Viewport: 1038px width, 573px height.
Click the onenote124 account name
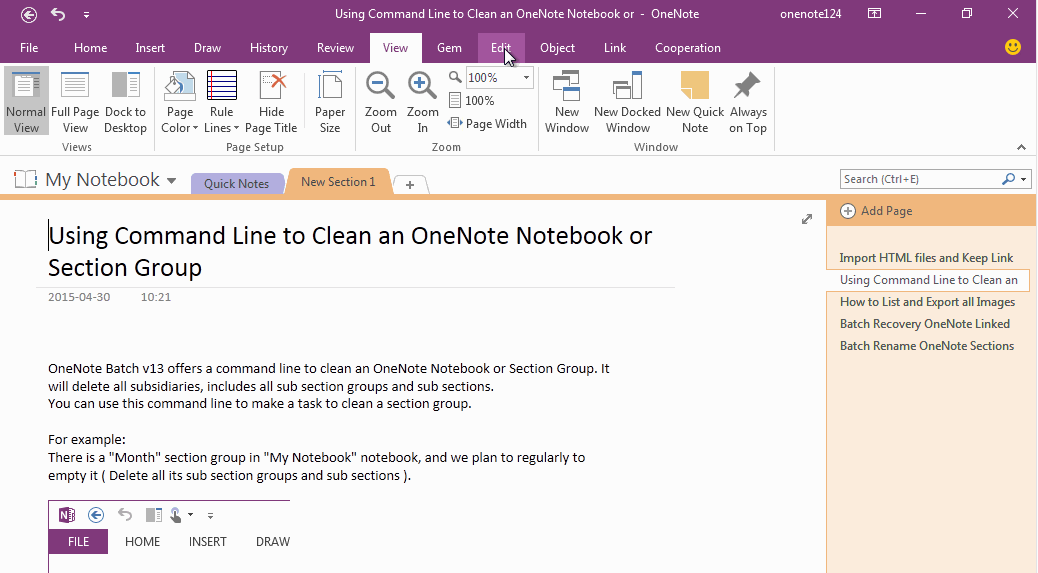click(x=810, y=14)
